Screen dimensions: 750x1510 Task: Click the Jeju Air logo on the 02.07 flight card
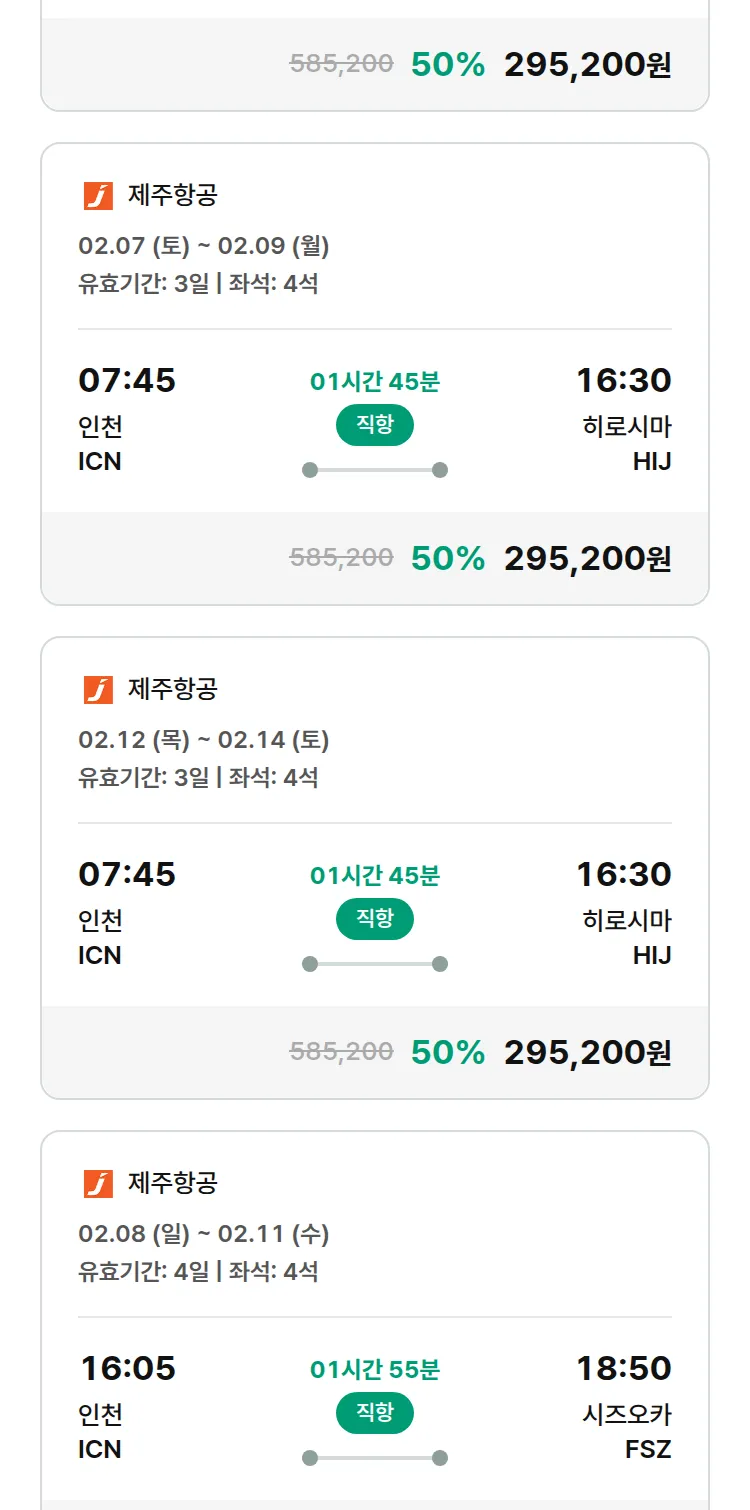pyautogui.click(x=98, y=196)
